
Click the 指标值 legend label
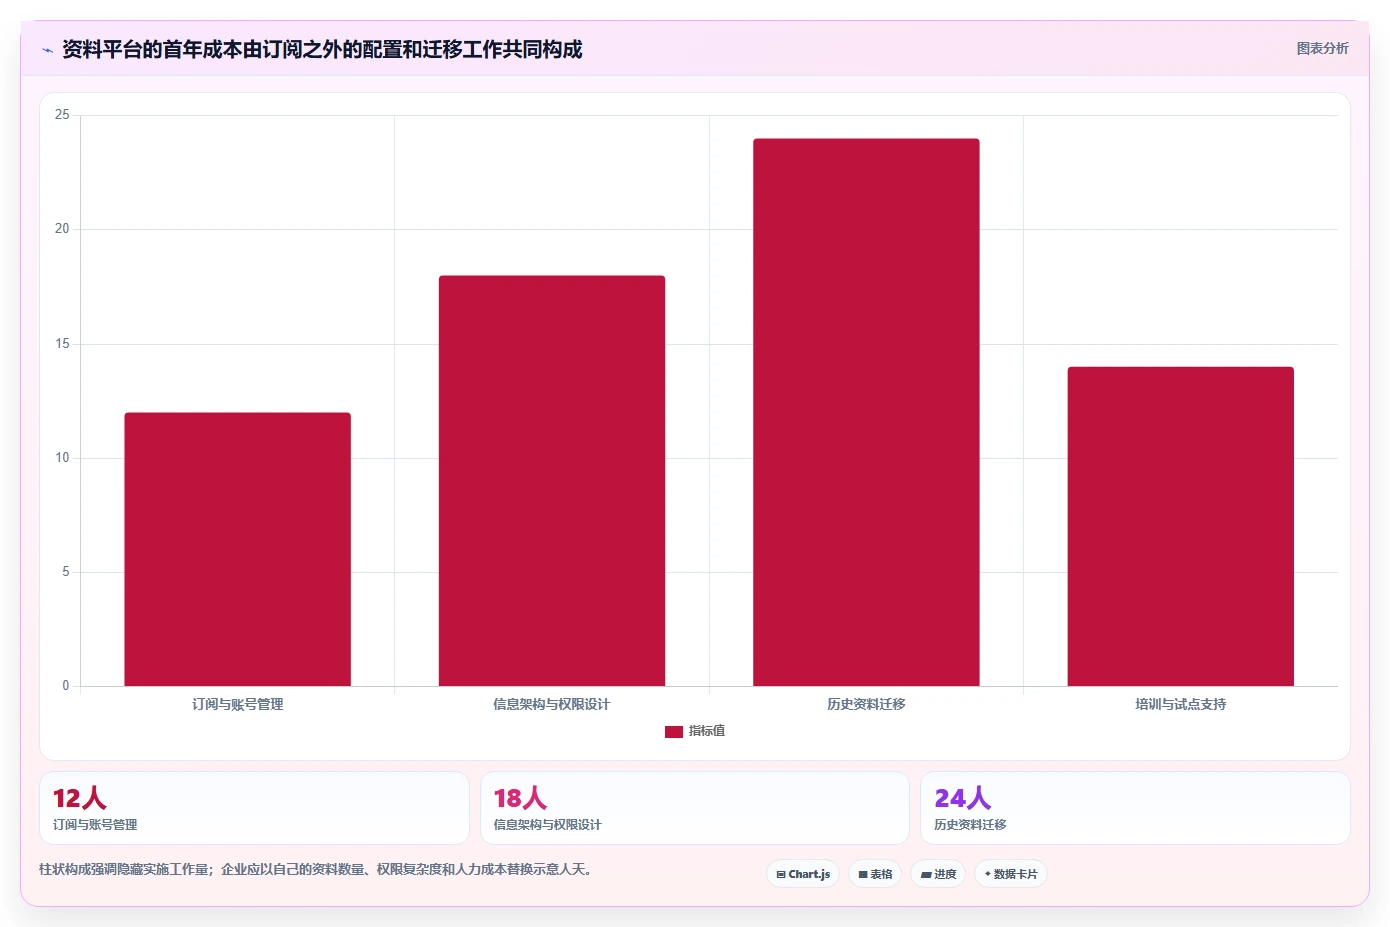pyautogui.click(x=707, y=732)
